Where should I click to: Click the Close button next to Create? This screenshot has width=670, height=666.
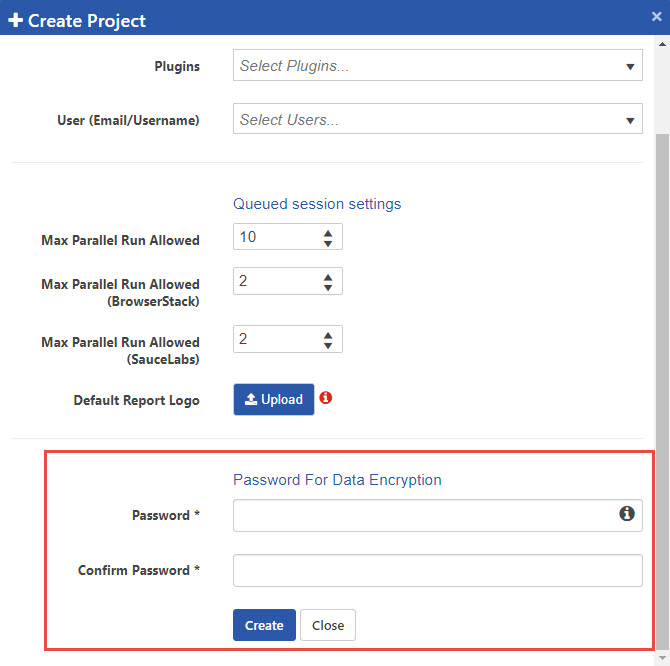327,625
